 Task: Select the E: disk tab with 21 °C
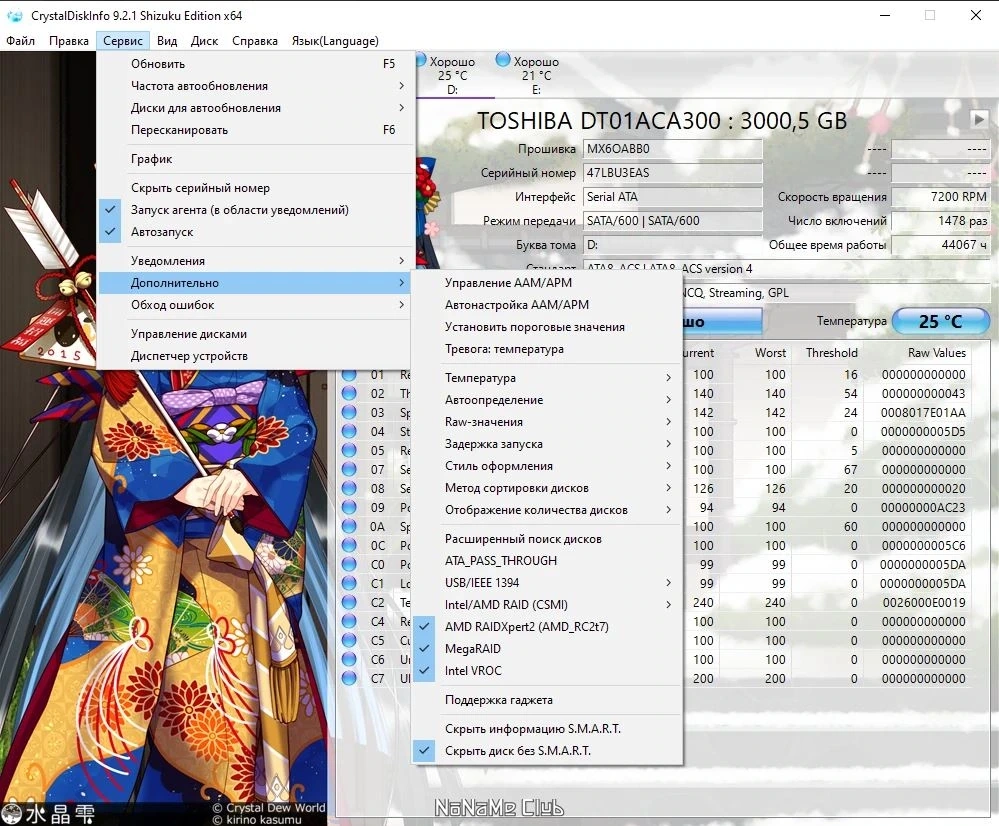(x=536, y=75)
